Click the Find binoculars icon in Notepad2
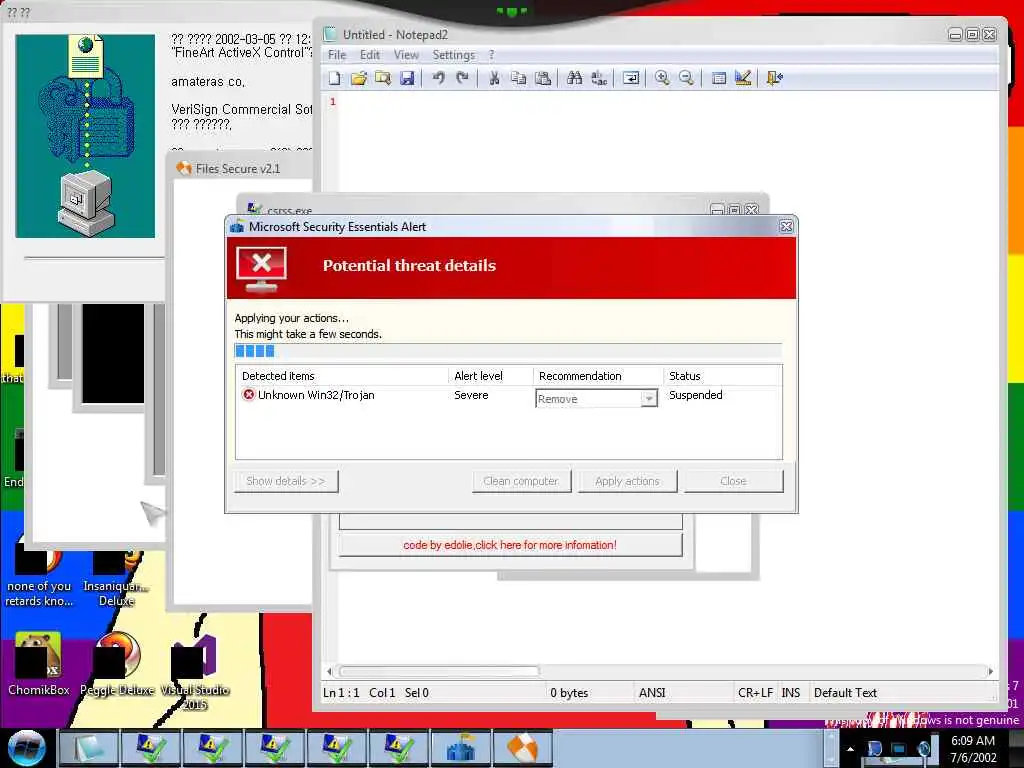 pyautogui.click(x=575, y=78)
